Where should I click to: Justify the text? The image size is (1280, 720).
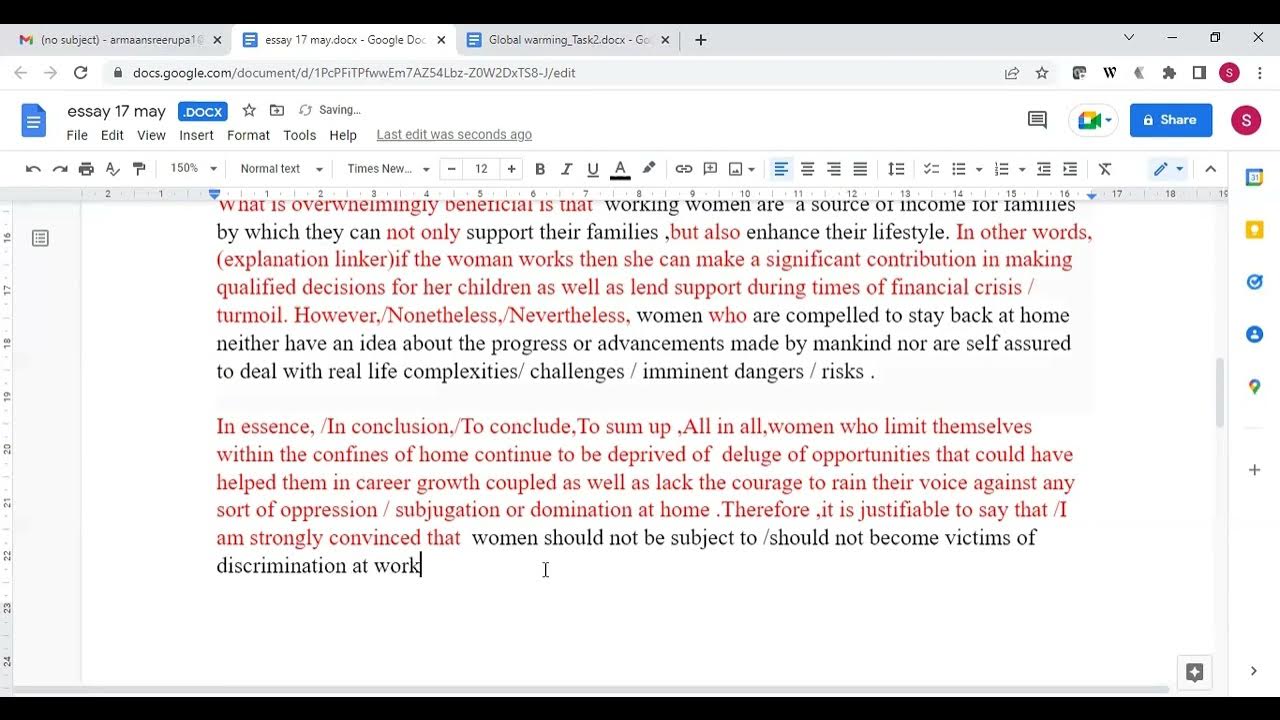(860, 169)
